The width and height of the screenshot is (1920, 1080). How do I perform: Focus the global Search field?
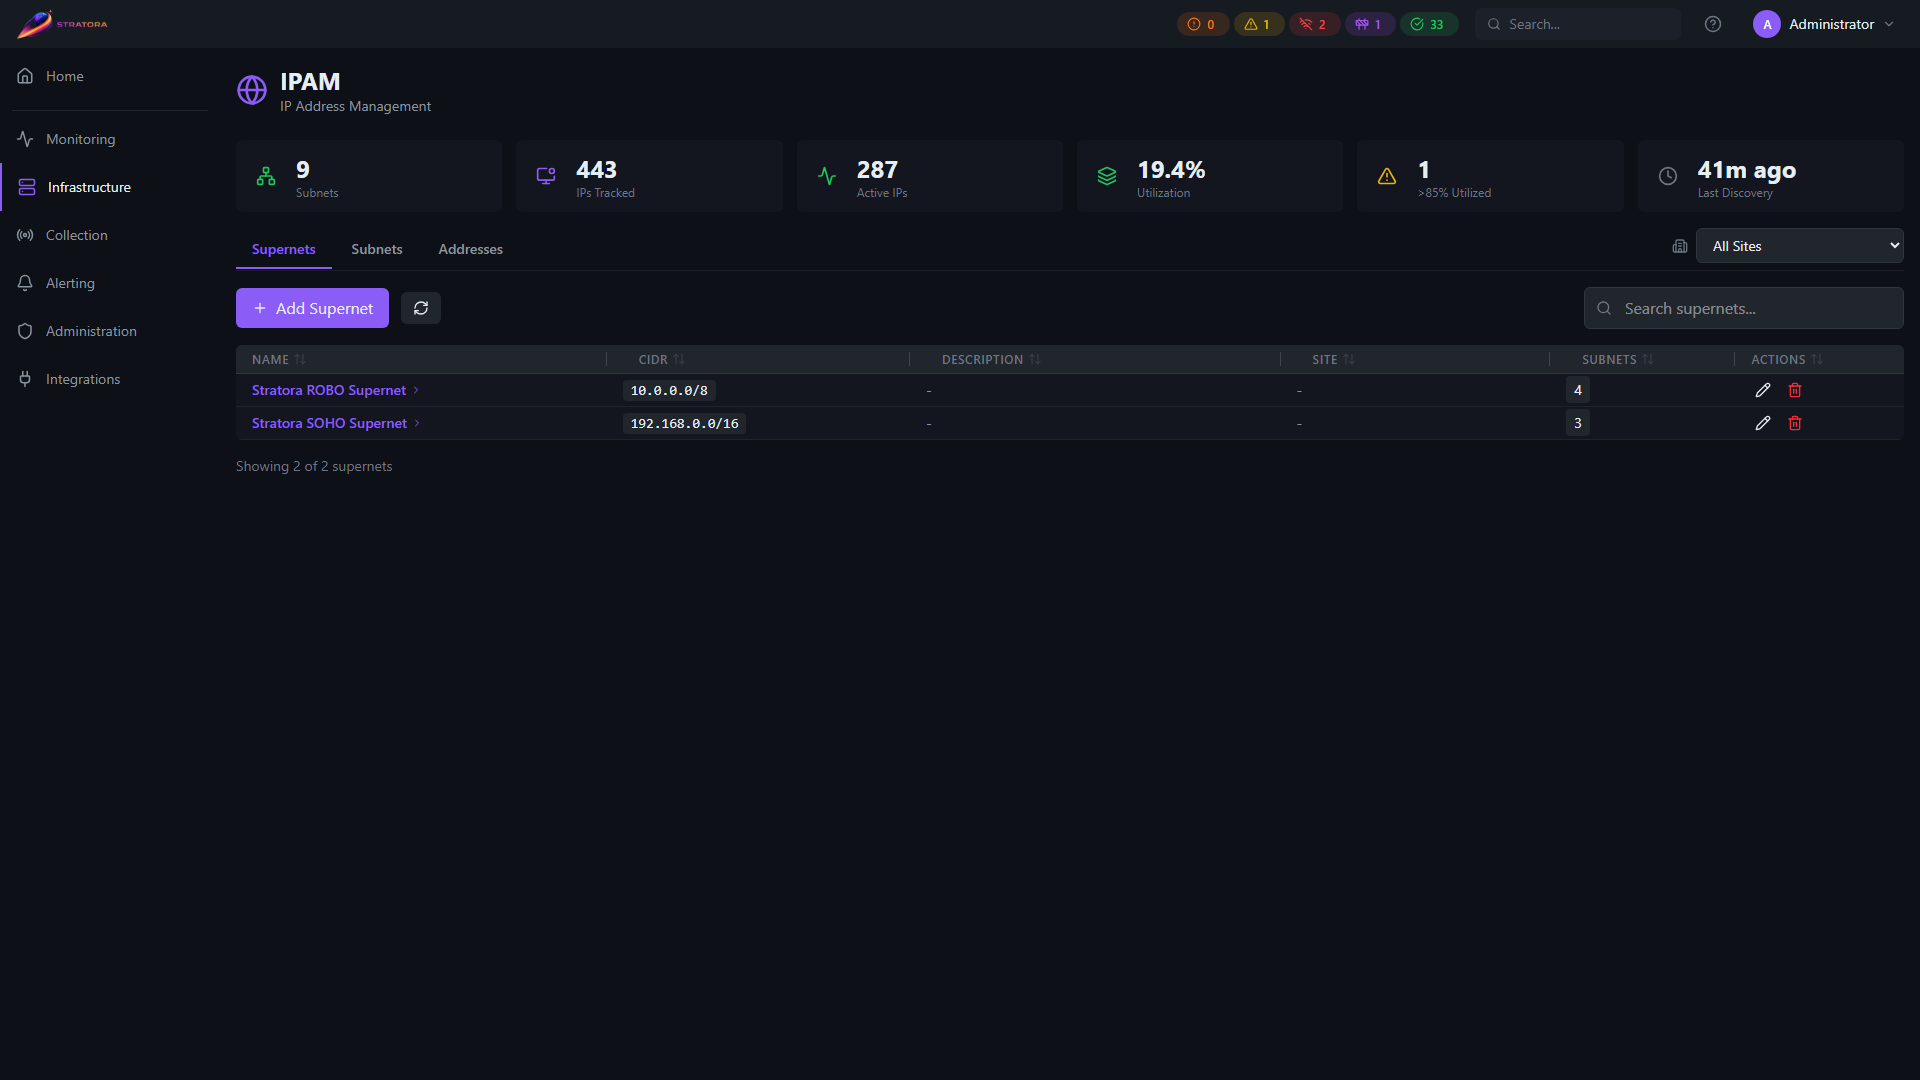[x=1578, y=24]
